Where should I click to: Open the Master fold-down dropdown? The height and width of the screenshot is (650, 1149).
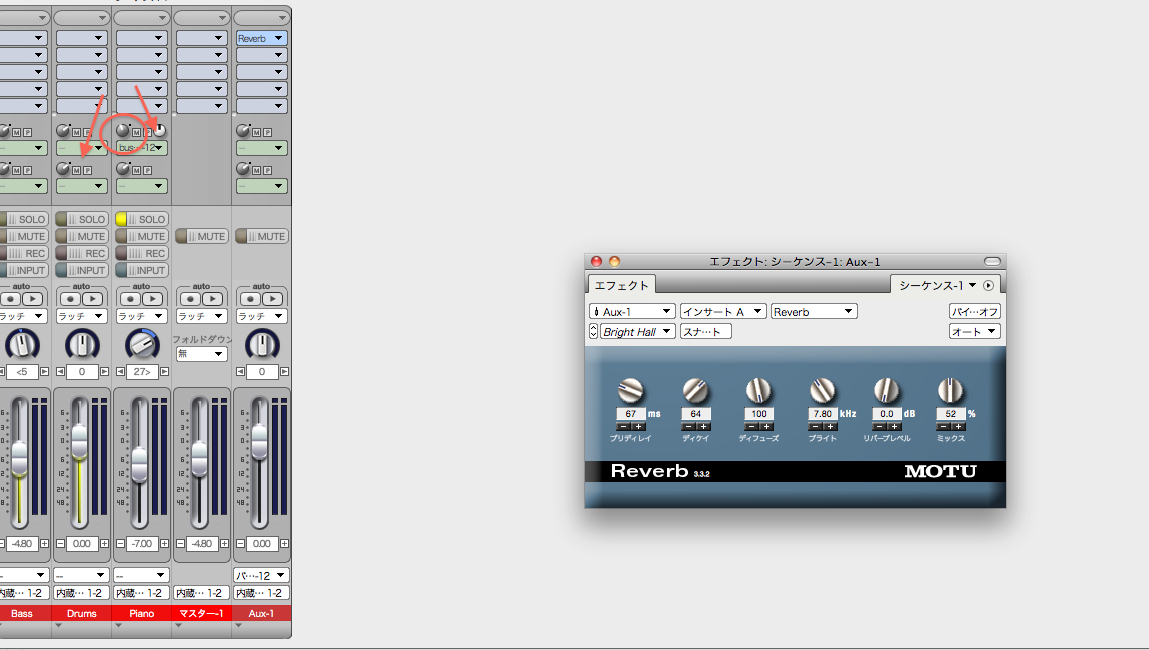coord(201,353)
